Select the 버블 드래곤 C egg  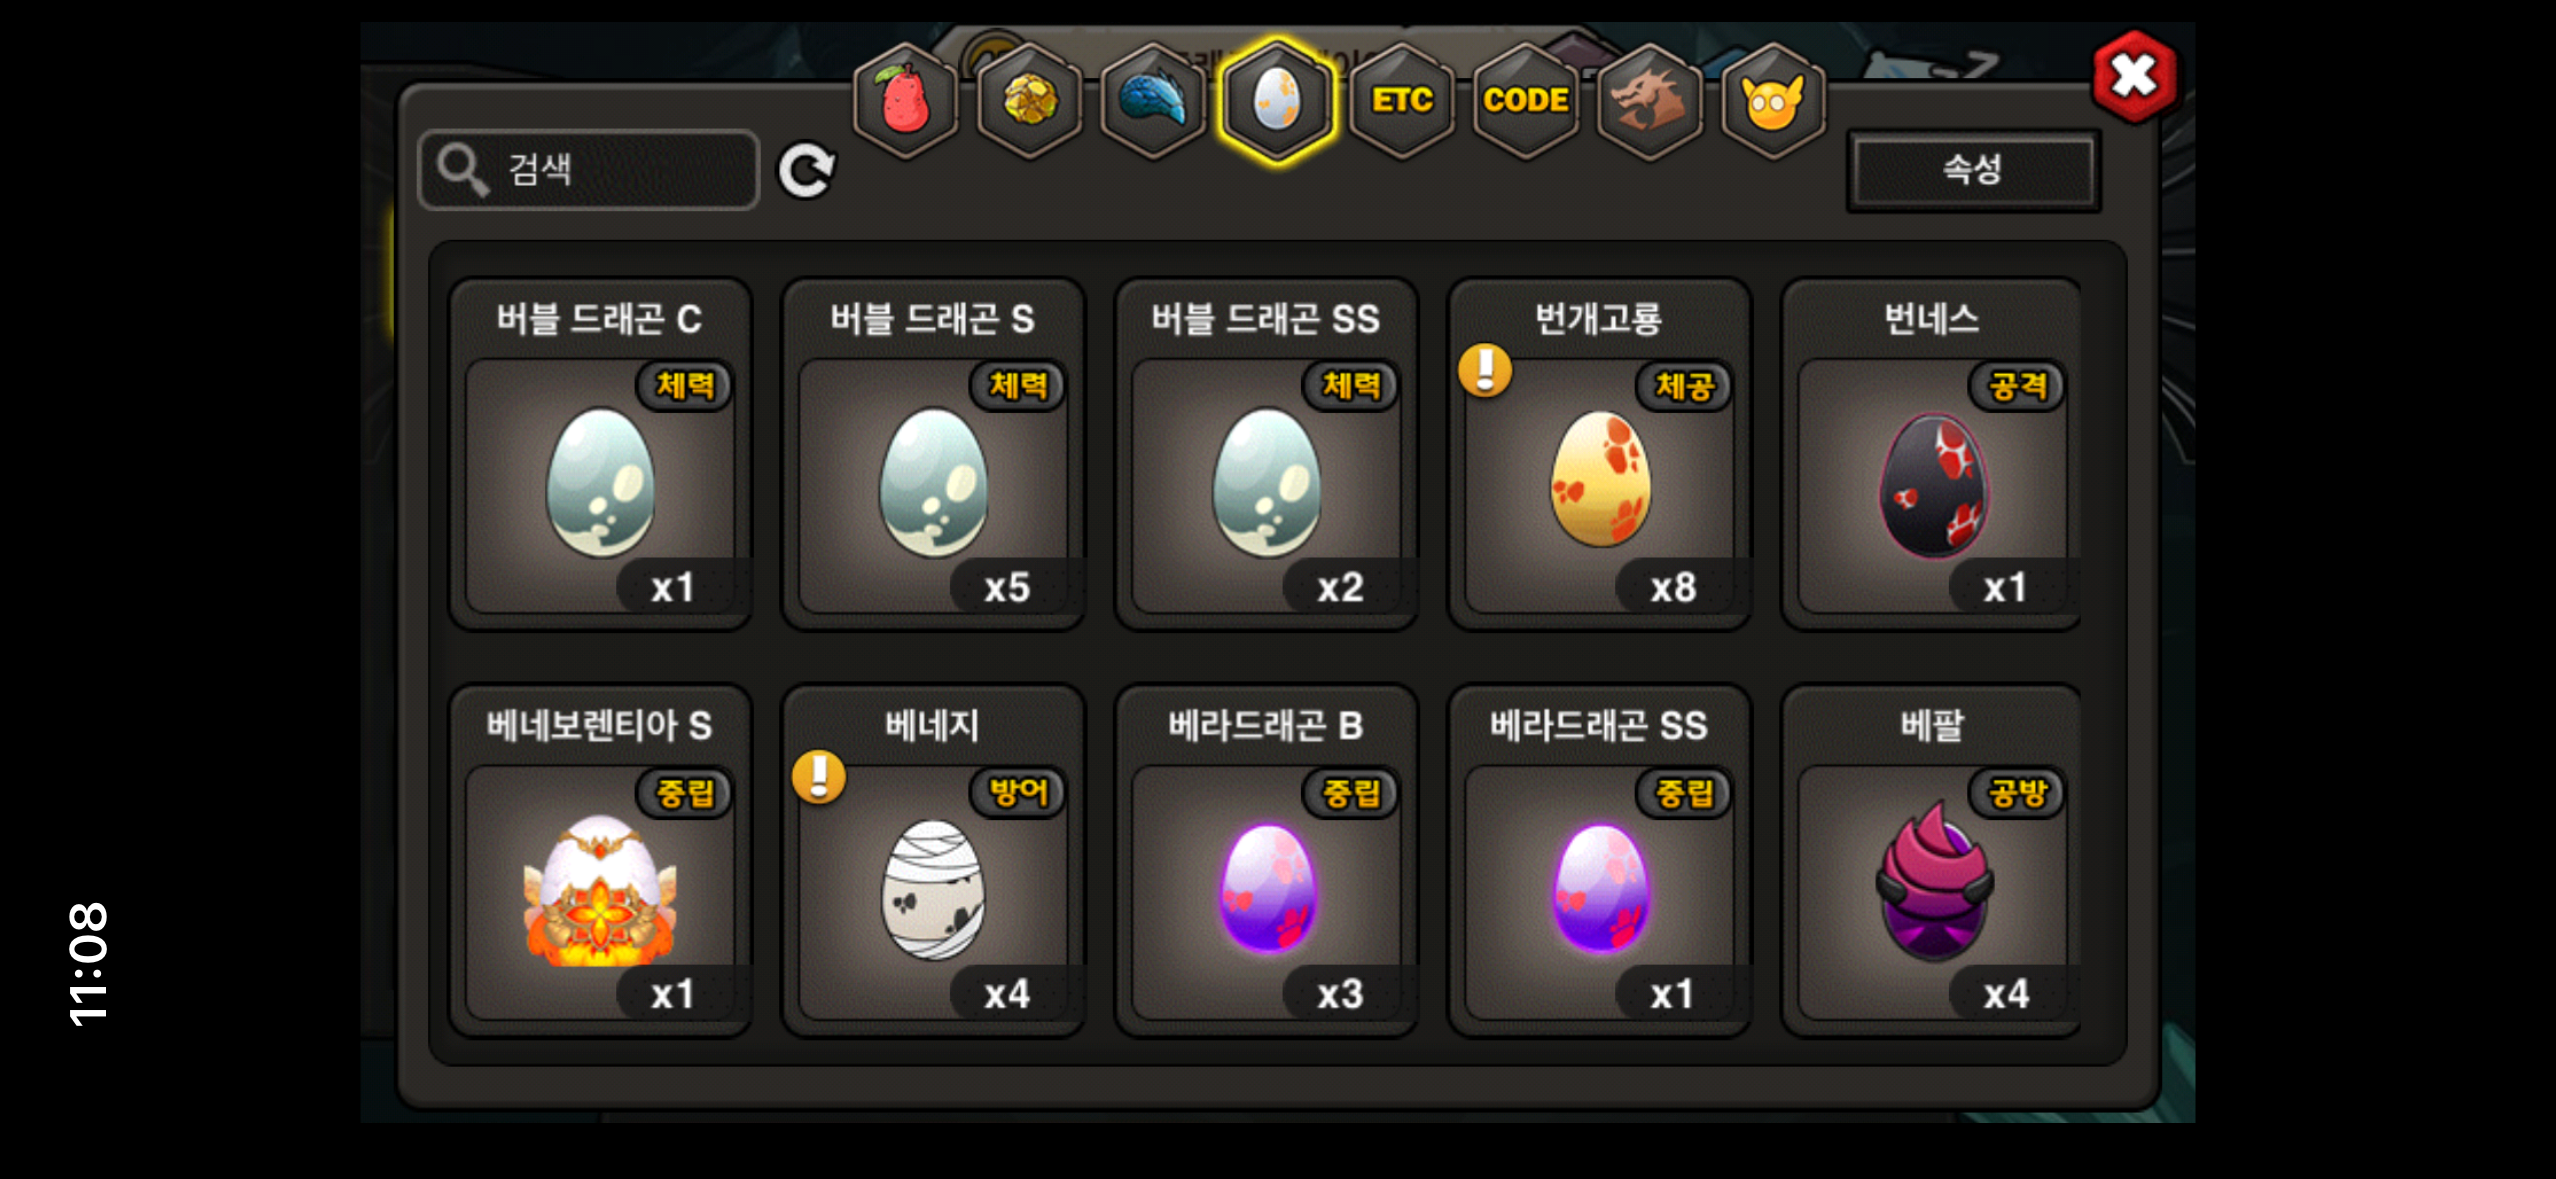[x=600, y=455]
